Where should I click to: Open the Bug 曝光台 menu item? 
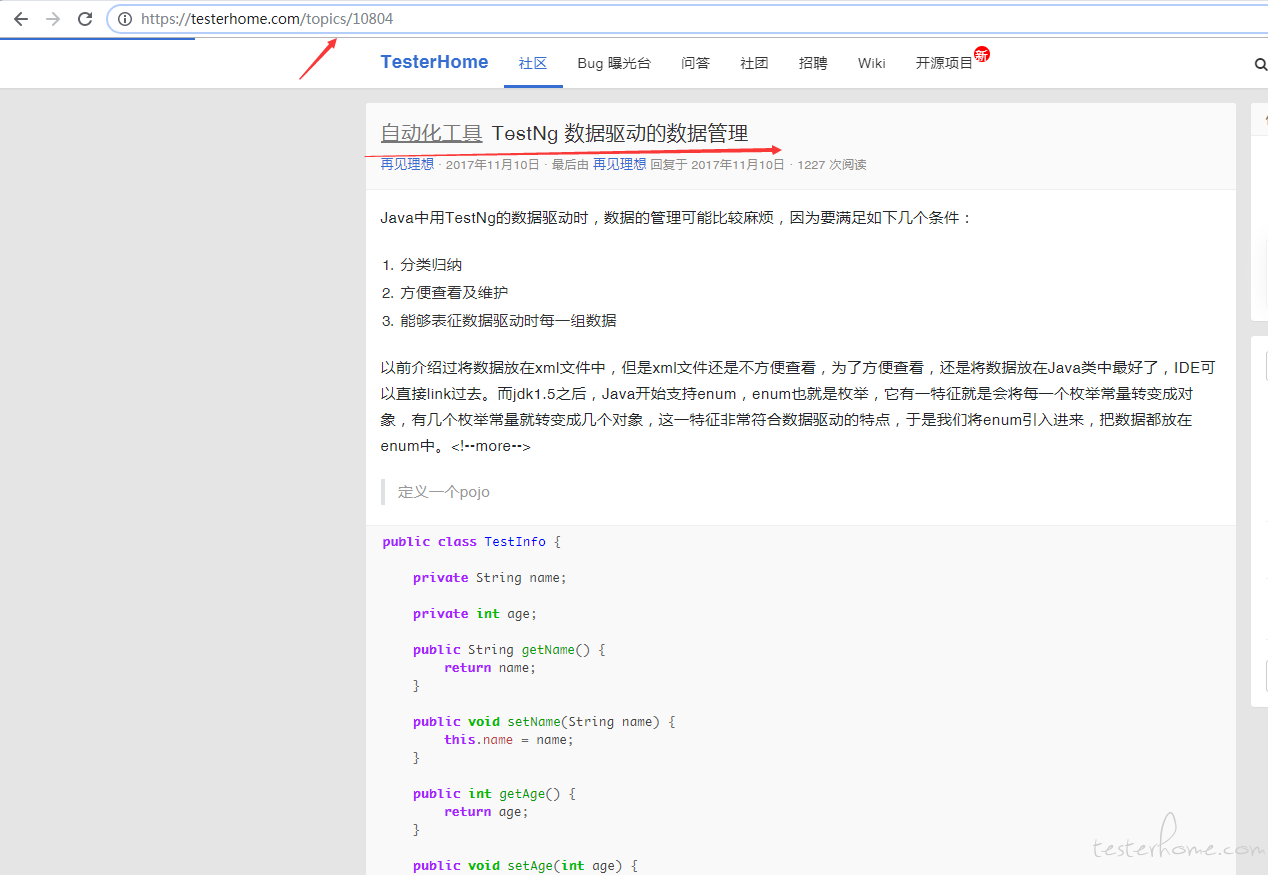click(x=614, y=63)
